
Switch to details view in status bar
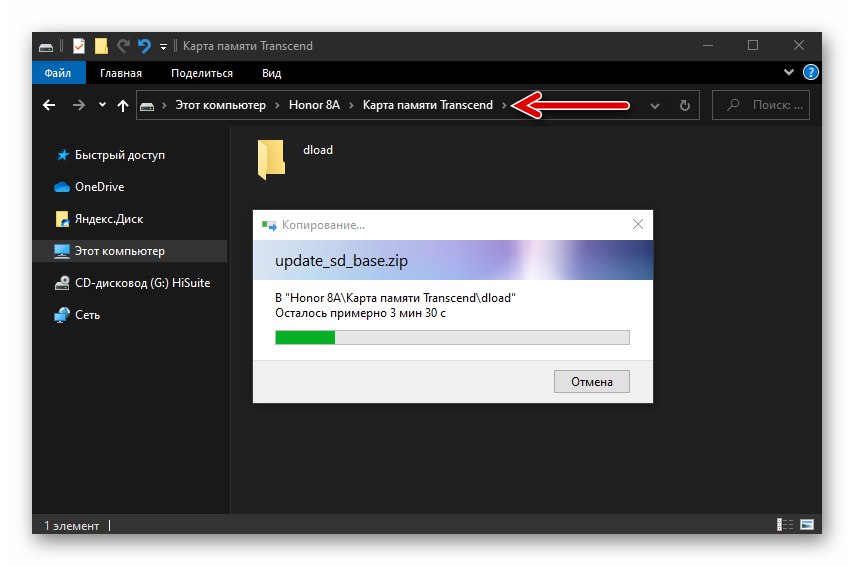click(785, 525)
